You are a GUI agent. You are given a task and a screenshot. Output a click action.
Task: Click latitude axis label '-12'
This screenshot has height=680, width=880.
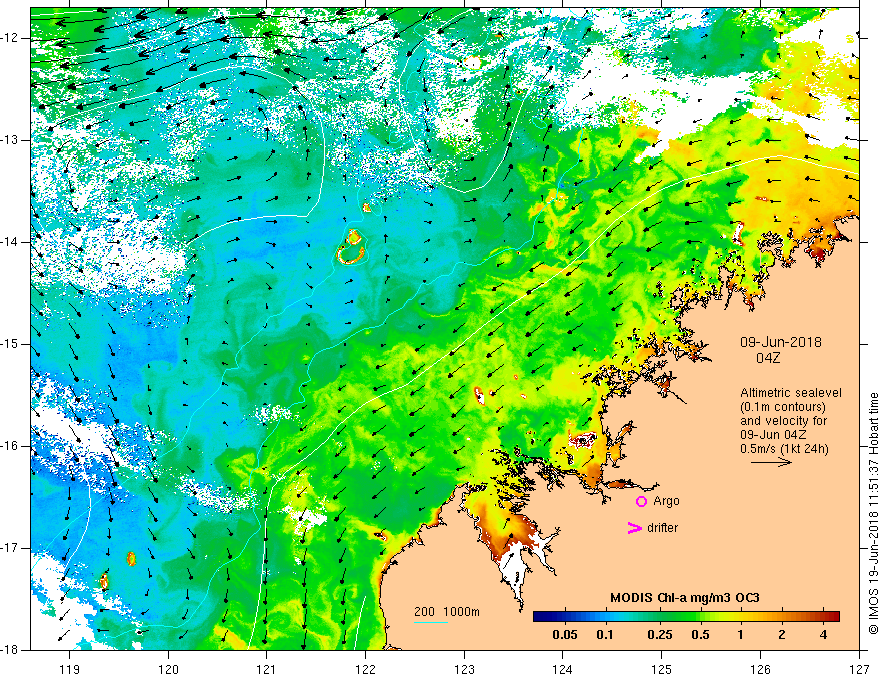[10, 38]
